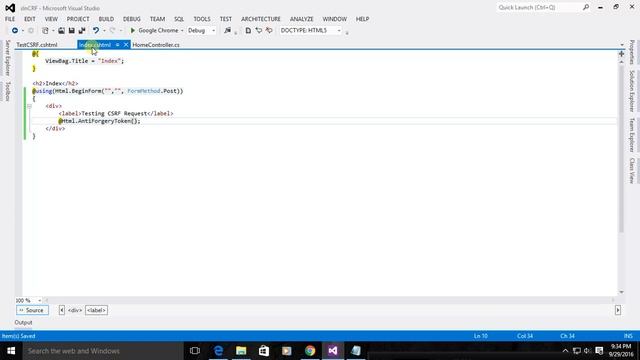Click the Search the web and Windows box
The image size is (640, 360).
tap(103, 351)
